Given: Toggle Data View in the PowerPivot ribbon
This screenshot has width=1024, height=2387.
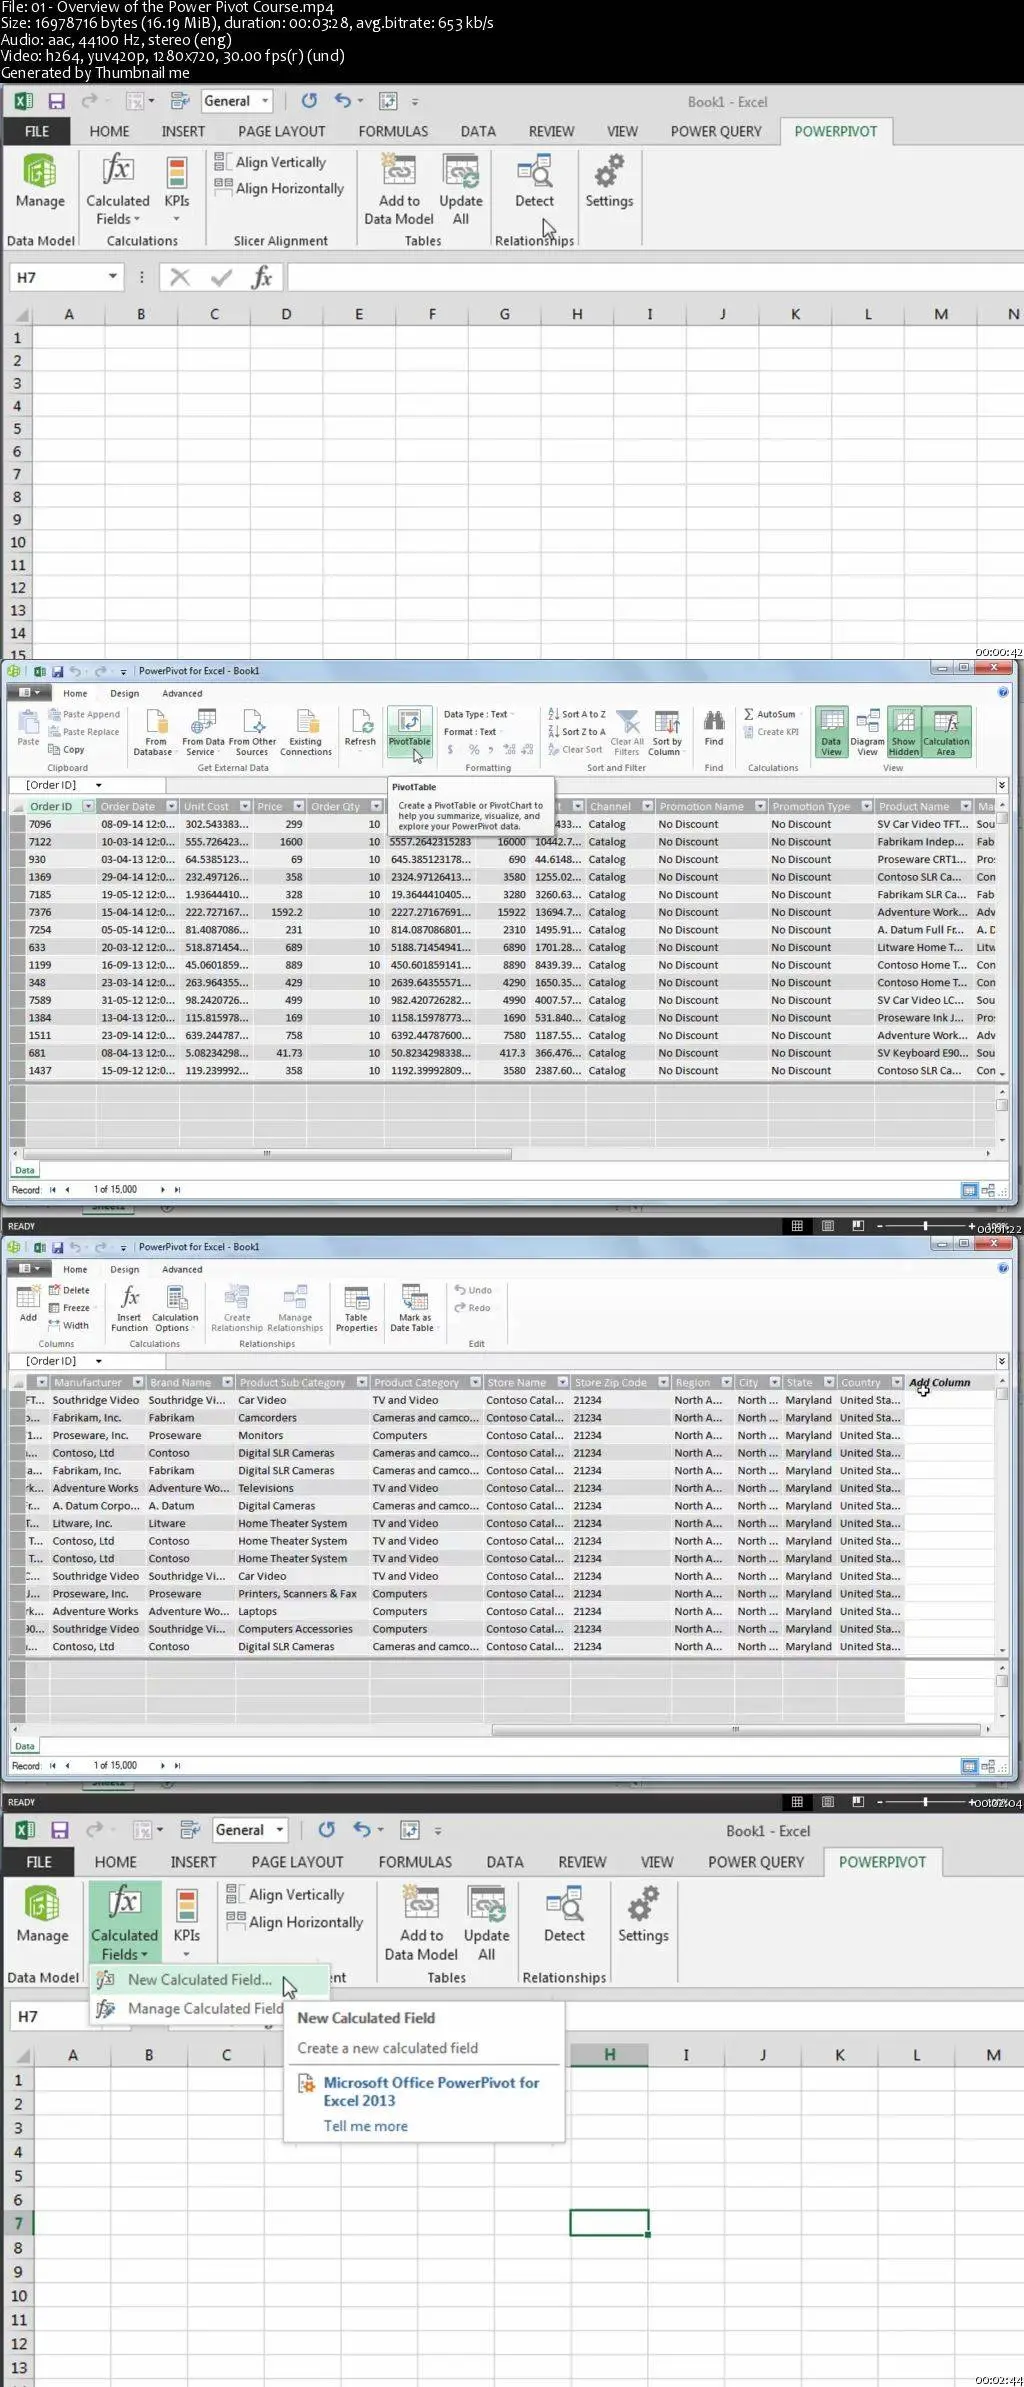Looking at the screenshot, I should click(x=831, y=732).
